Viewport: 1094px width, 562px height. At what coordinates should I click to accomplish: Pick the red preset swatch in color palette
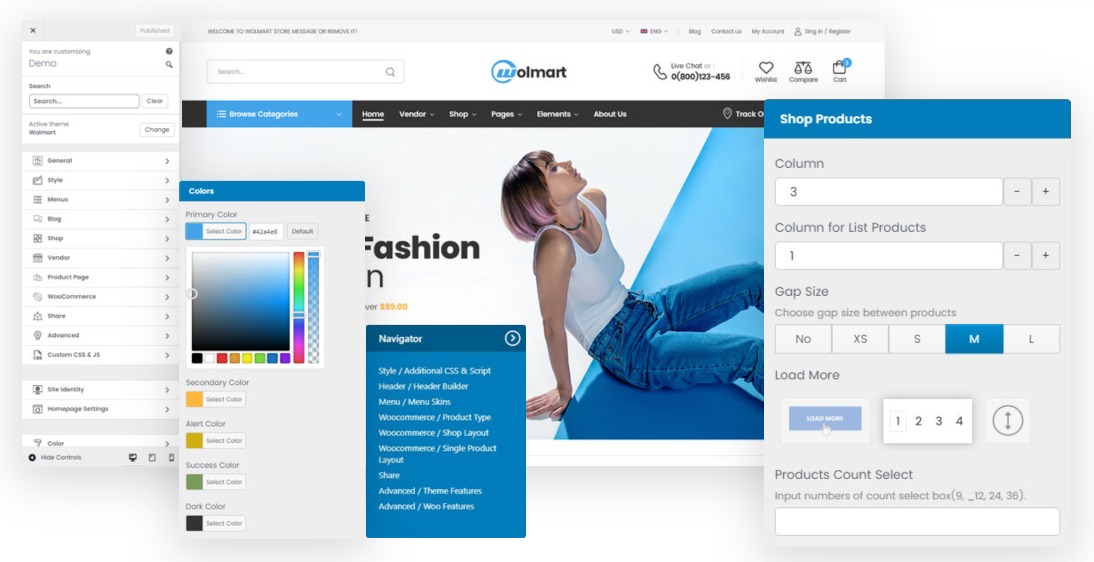[x=222, y=358]
